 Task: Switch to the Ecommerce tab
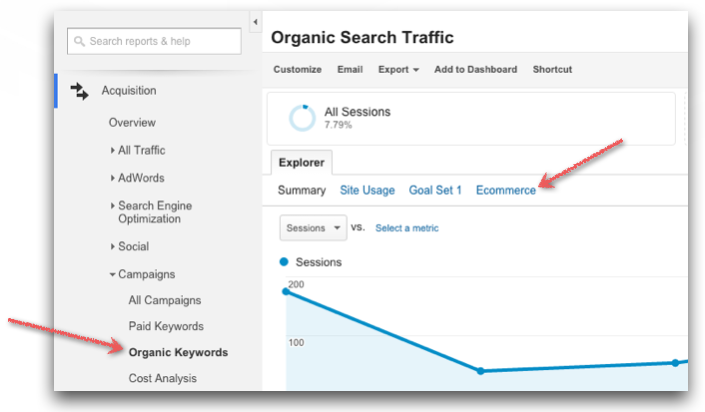(506, 190)
